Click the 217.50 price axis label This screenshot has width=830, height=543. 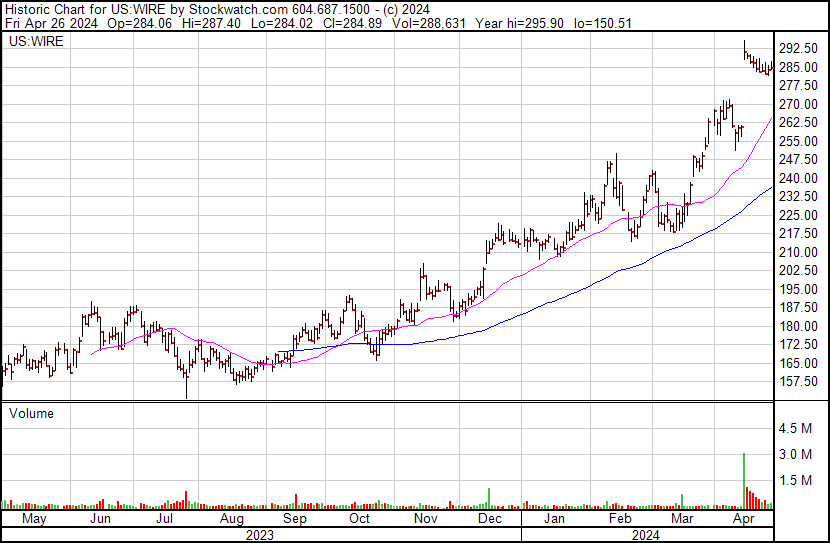coord(798,233)
